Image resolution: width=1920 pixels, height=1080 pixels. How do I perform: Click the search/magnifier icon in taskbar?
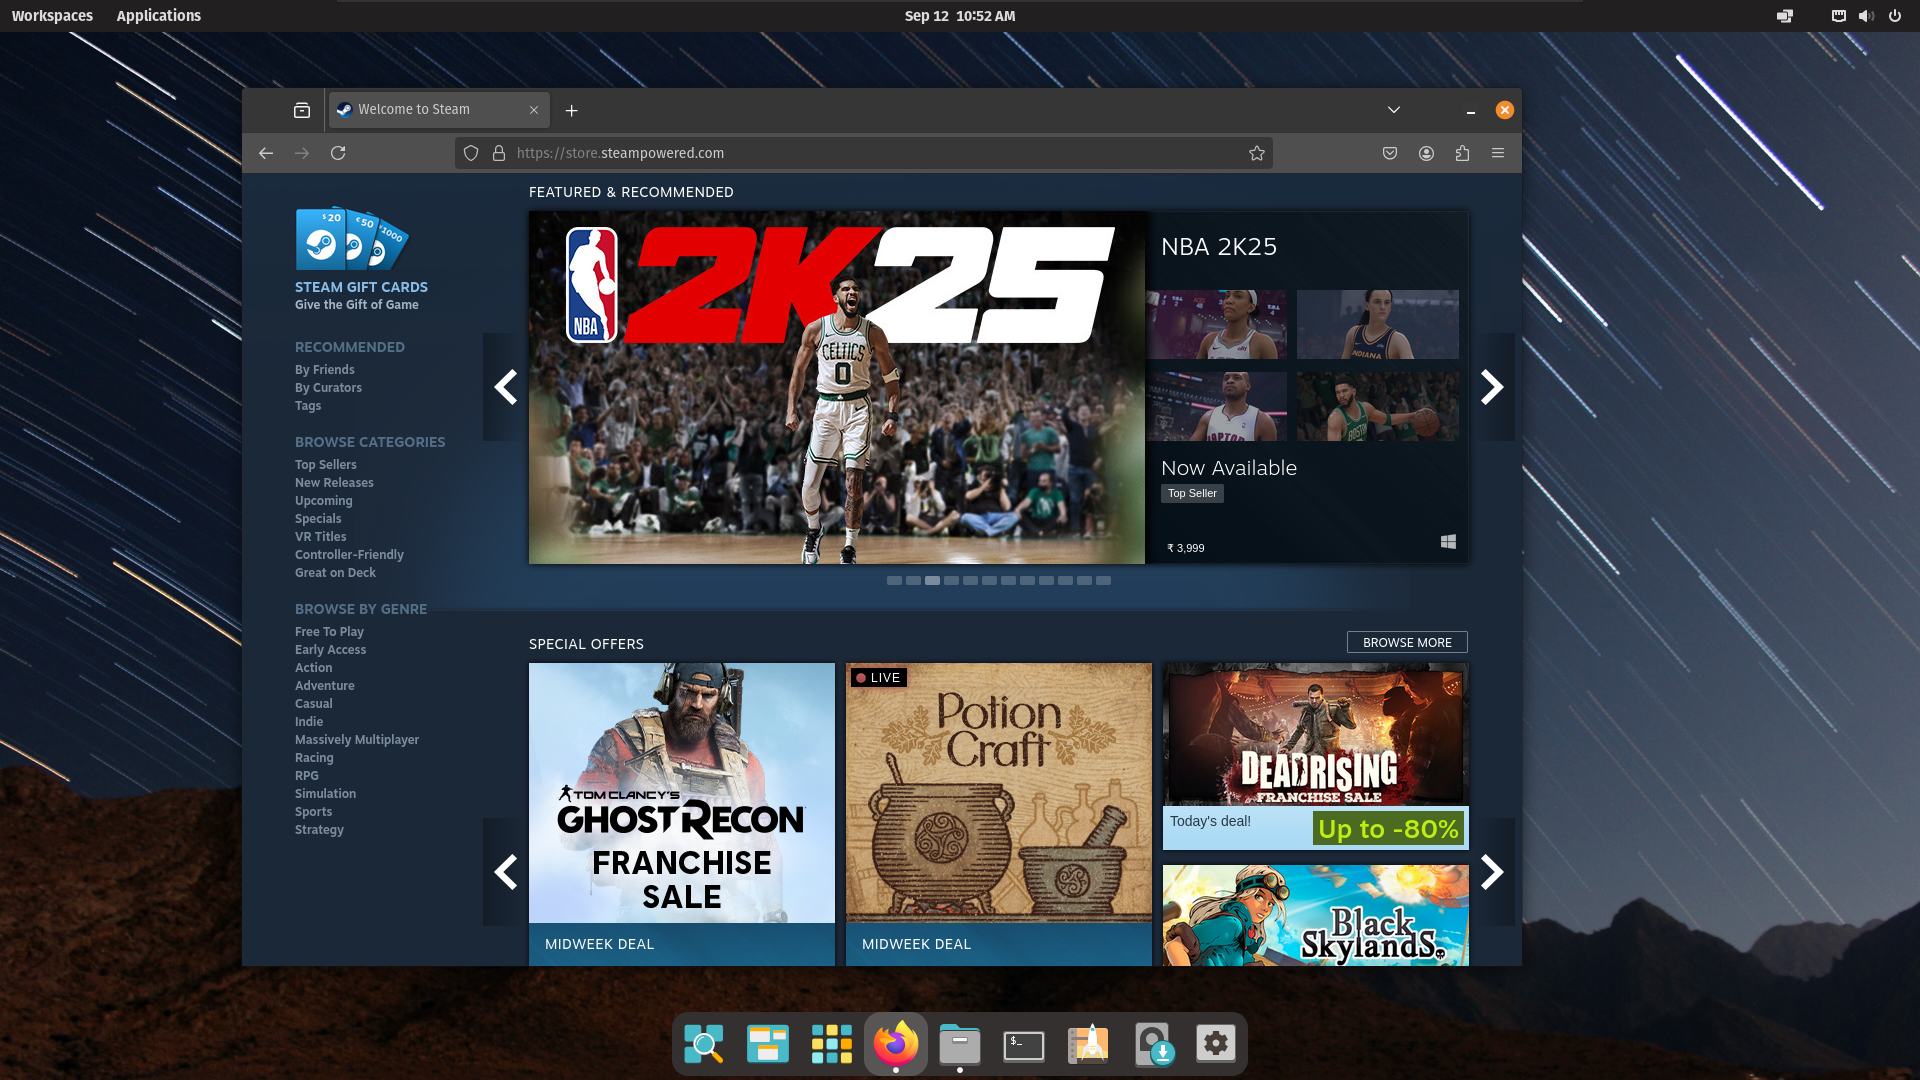pyautogui.click(x=704, y=1043)
